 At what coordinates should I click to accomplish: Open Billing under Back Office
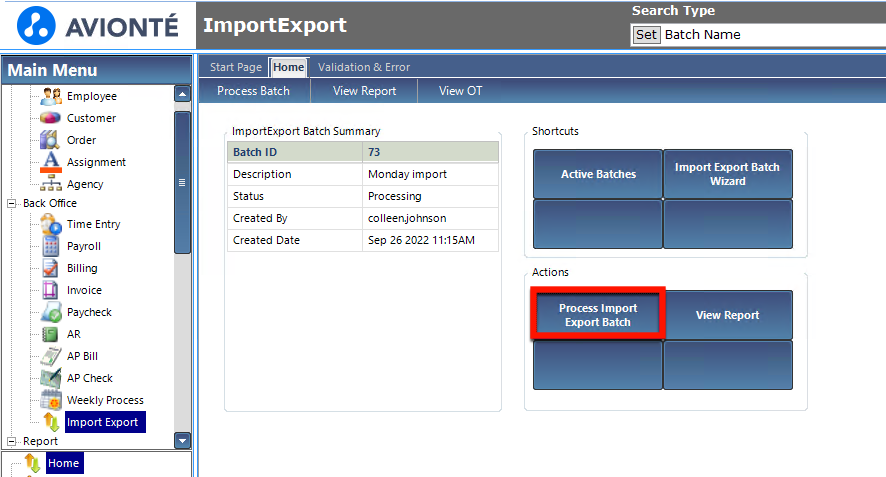82,268
